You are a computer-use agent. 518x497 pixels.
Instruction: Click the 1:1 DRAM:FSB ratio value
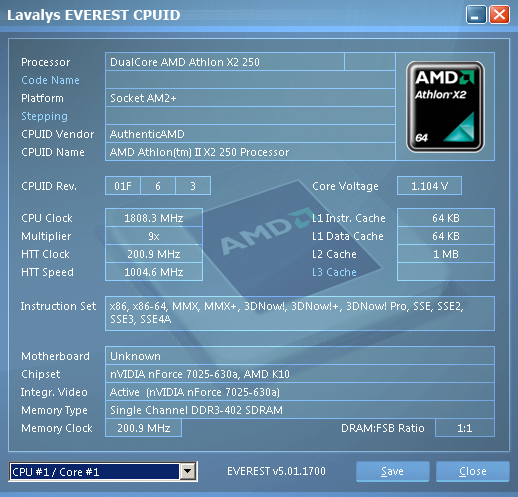coord(465,428)
